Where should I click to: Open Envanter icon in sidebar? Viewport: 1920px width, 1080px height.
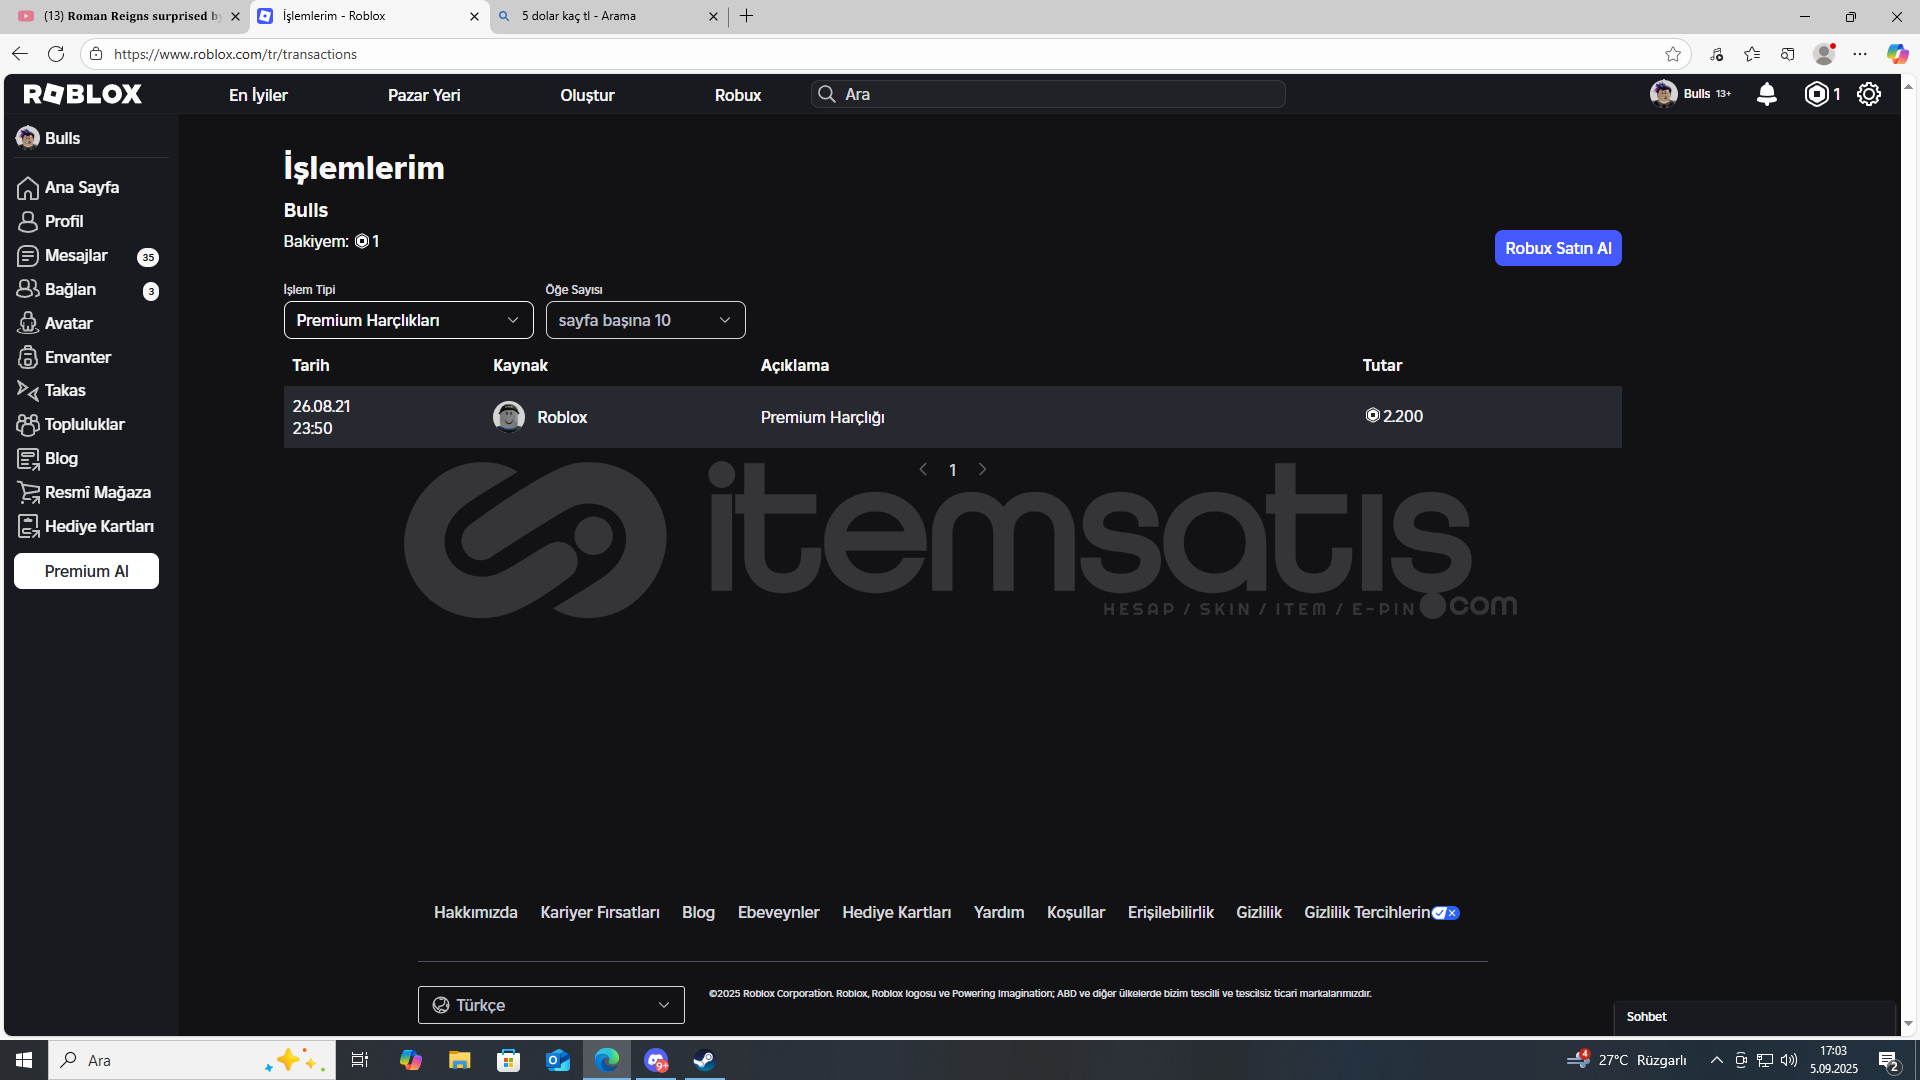28,357
